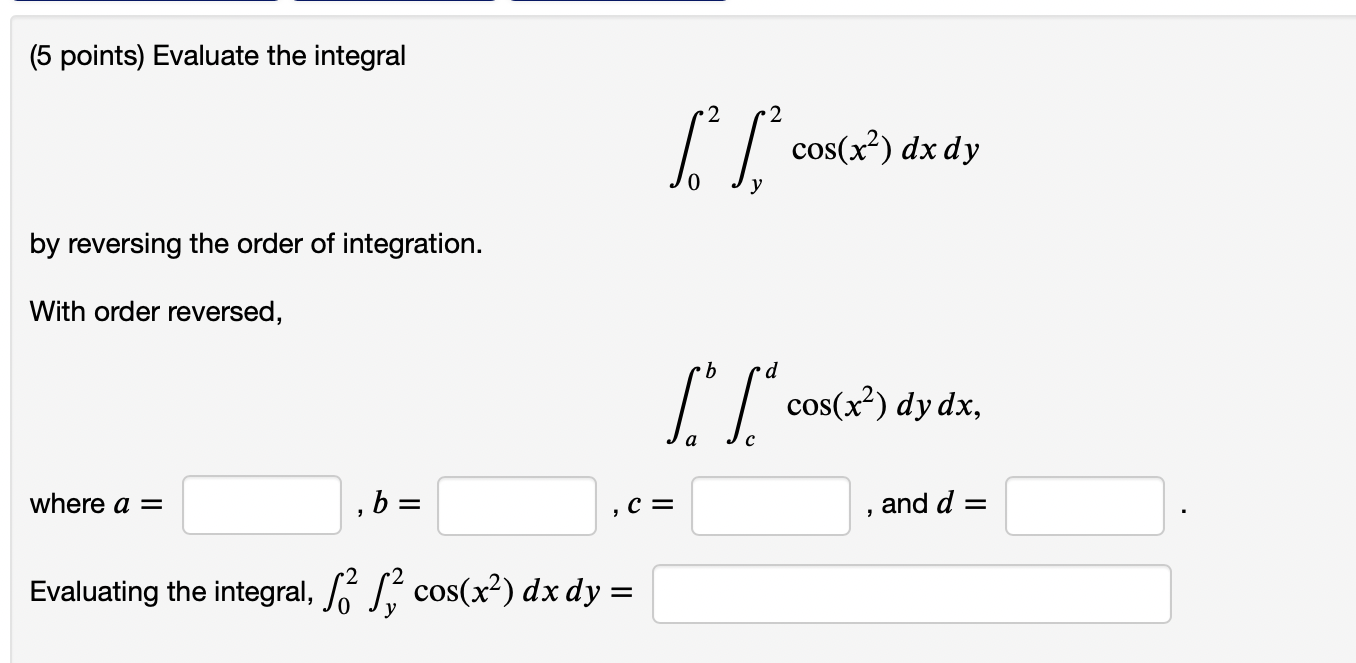The height and width of the screenshot is (663, 1356).
Task: Click 'by reversing the order of integration'
Action: click(x=255, y=244)
